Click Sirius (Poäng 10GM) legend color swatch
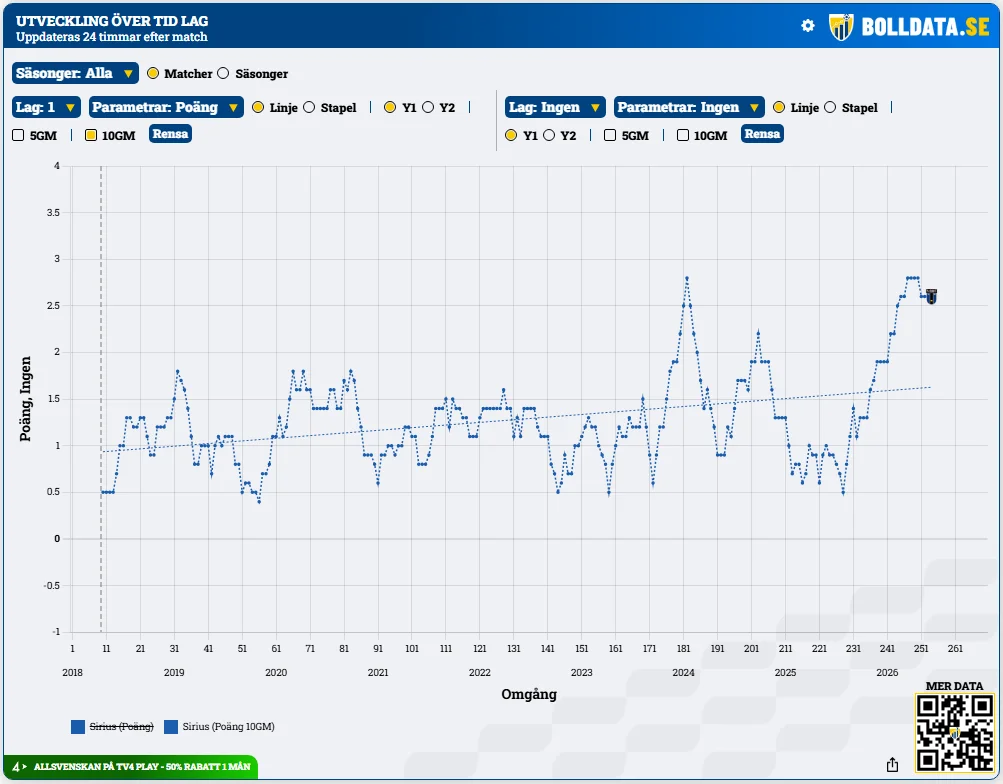Screen dimensions: 1003x784 (171, 726)
